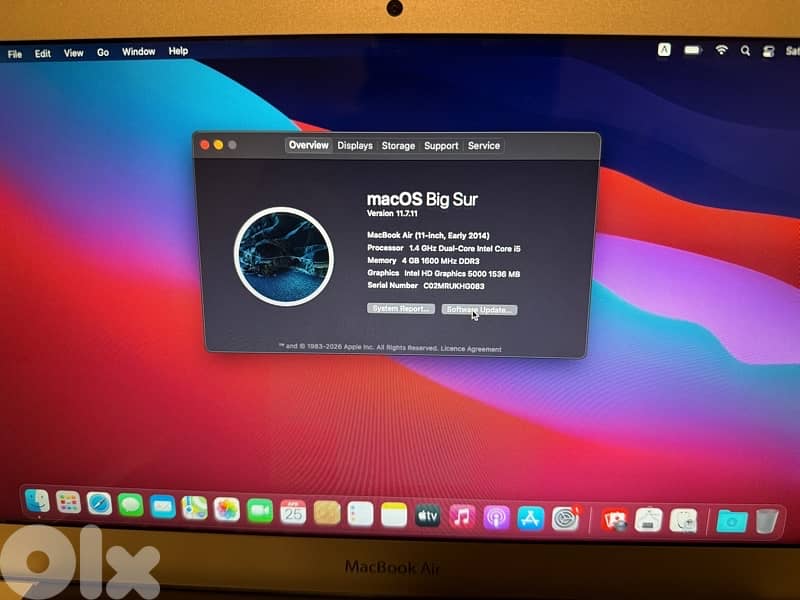The height and width of the screenshot is (600, 800).
Task: Open Downloads folder in dock
Action: point(732,521)
